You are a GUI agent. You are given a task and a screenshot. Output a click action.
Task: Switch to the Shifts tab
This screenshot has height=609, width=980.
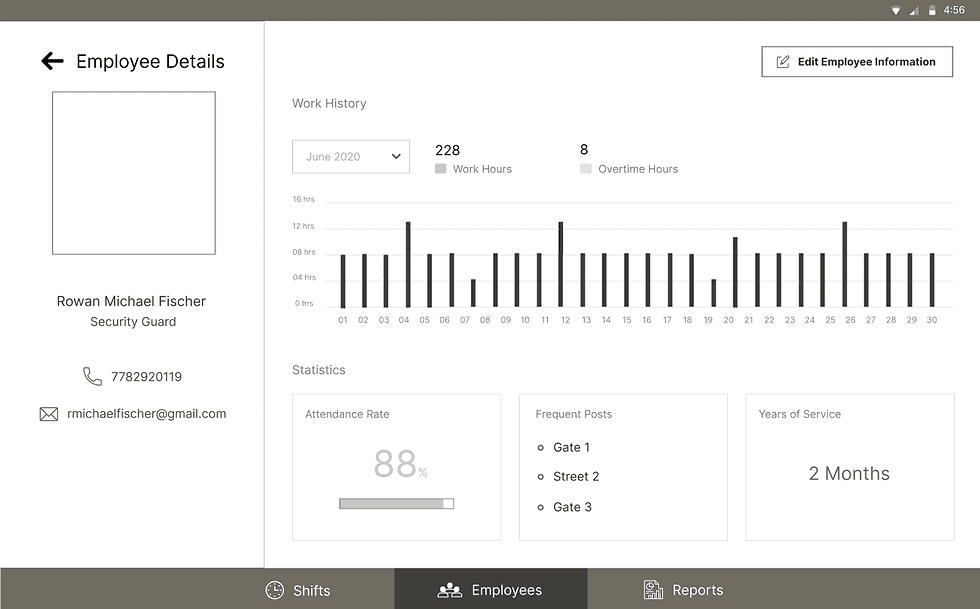[298, 590]
